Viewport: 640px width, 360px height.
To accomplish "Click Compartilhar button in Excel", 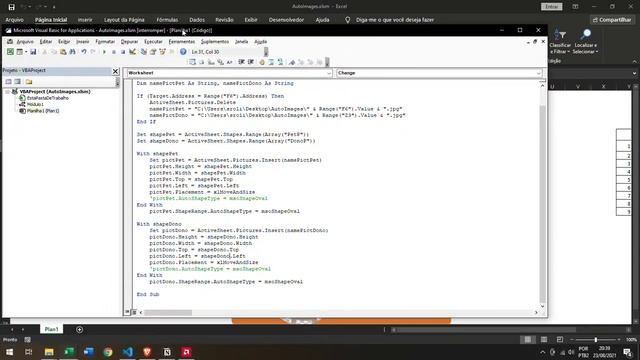I will [x=612, y=20].
